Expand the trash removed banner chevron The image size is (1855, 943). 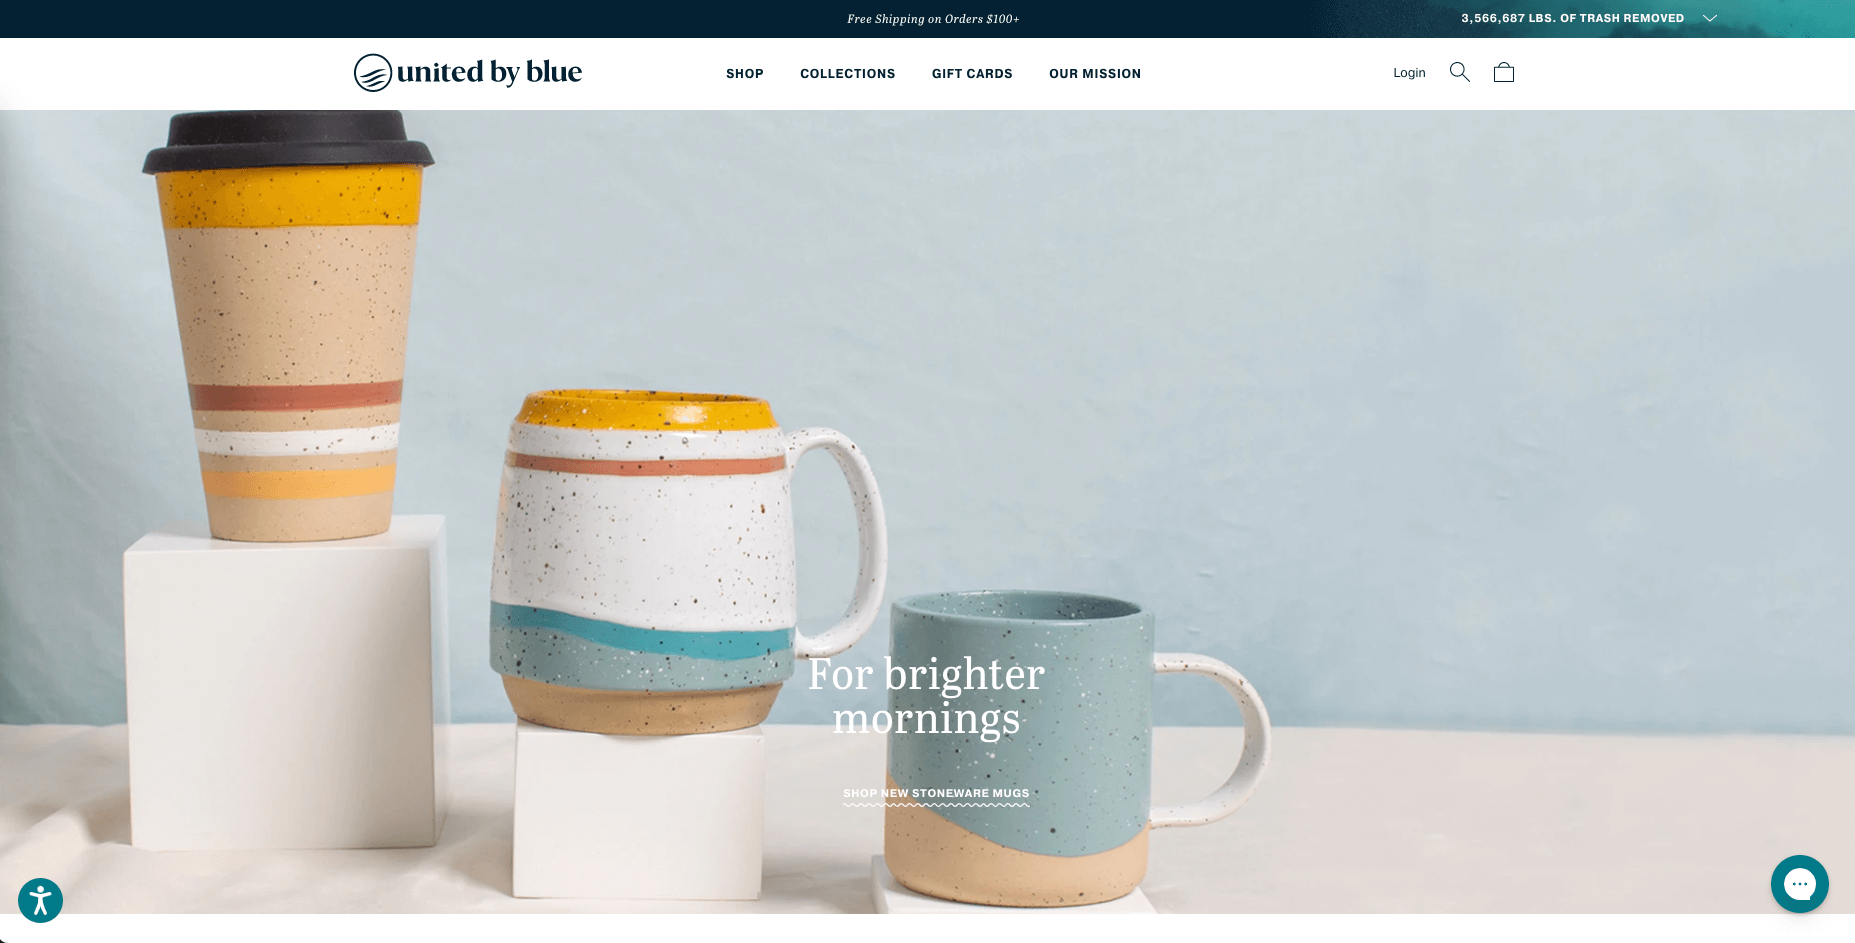tap(1710, 18)
